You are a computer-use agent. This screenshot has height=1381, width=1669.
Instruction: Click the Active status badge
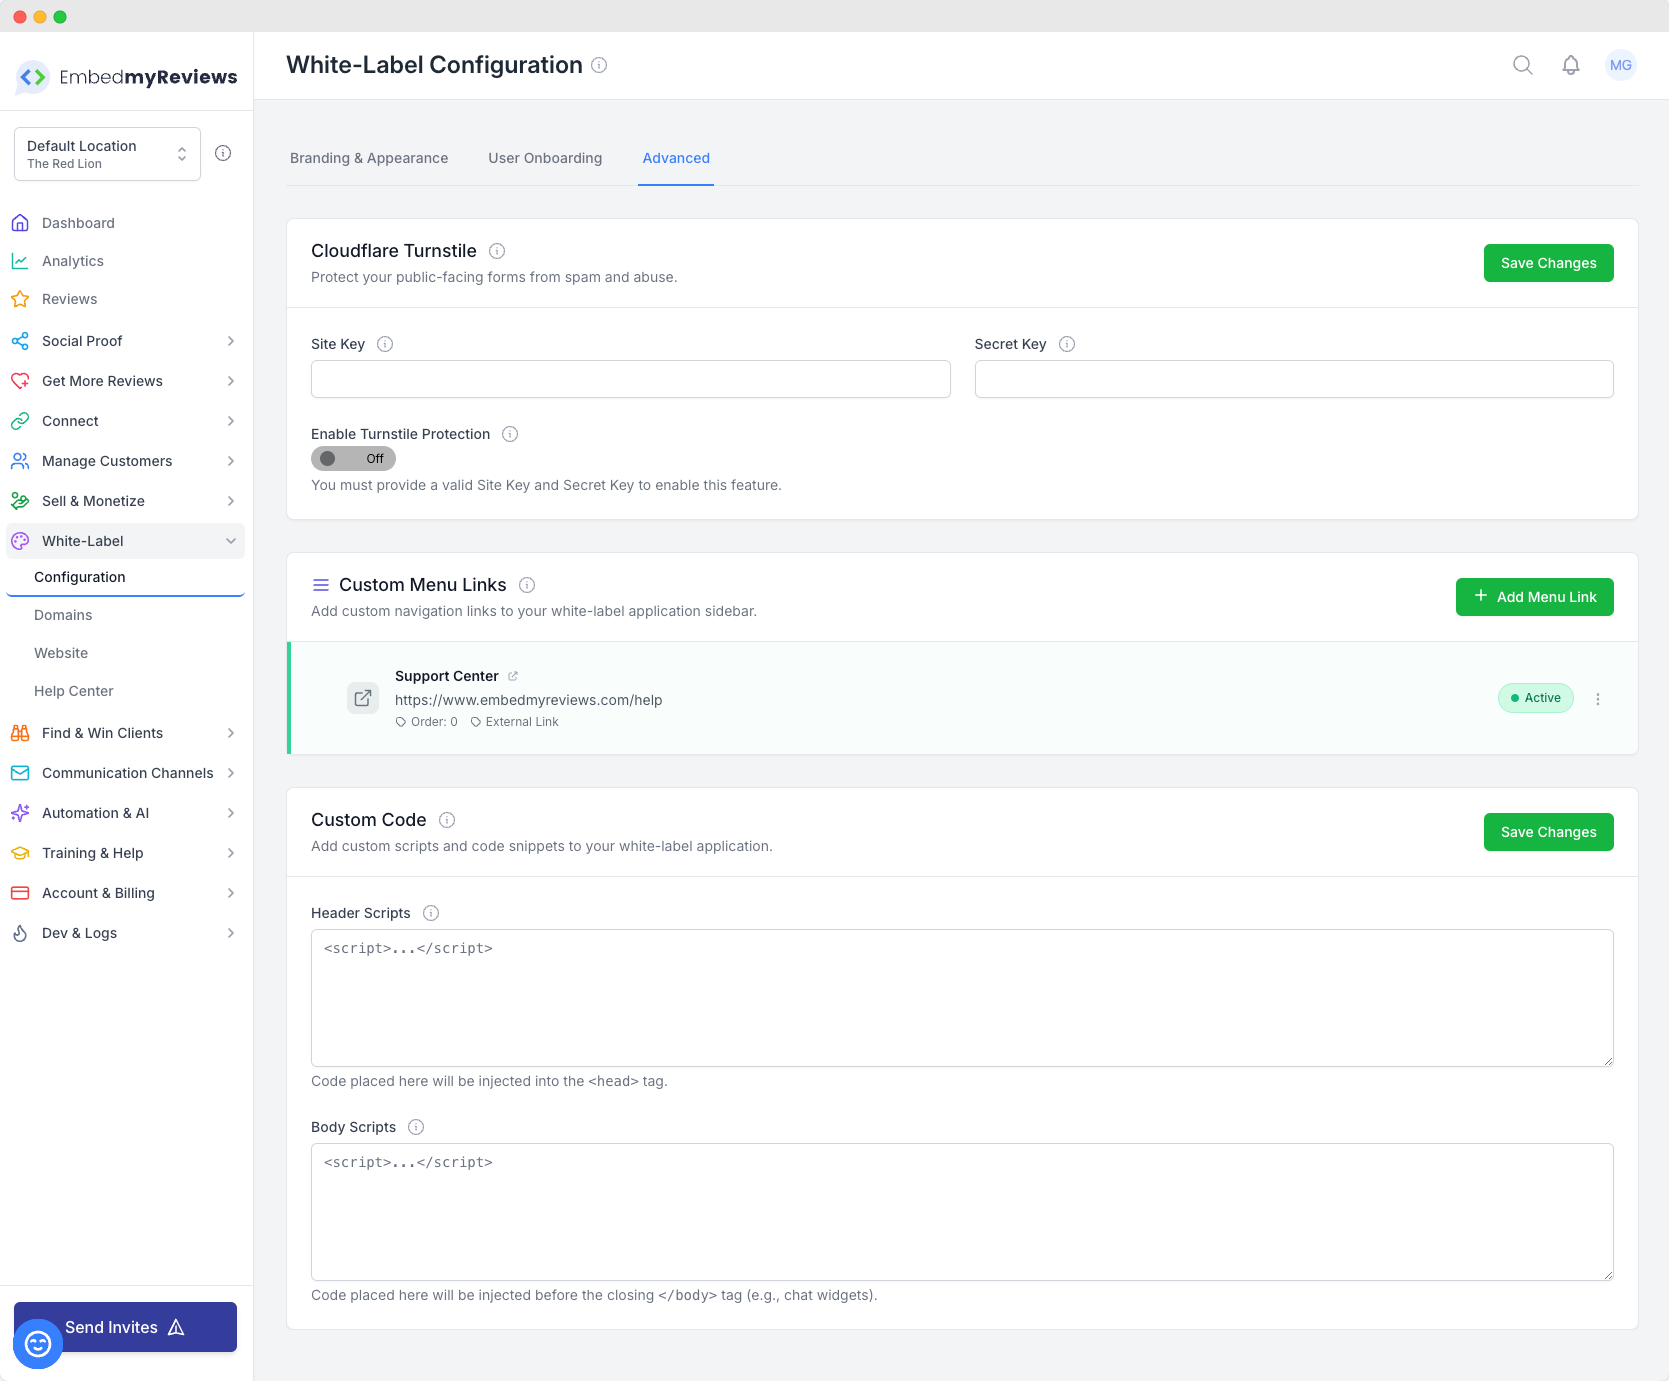point(1535,698)
